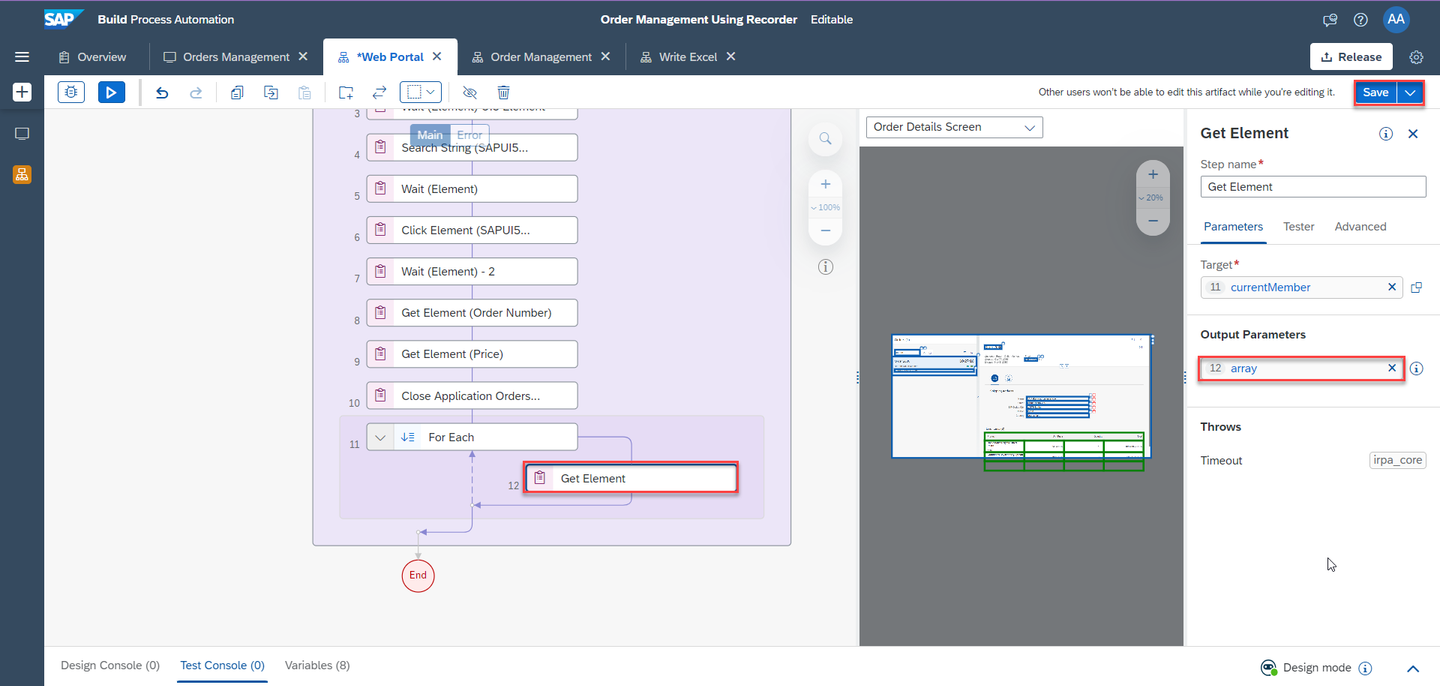
Task: Zoom out the workflow canvas
Action: [825, 230]
